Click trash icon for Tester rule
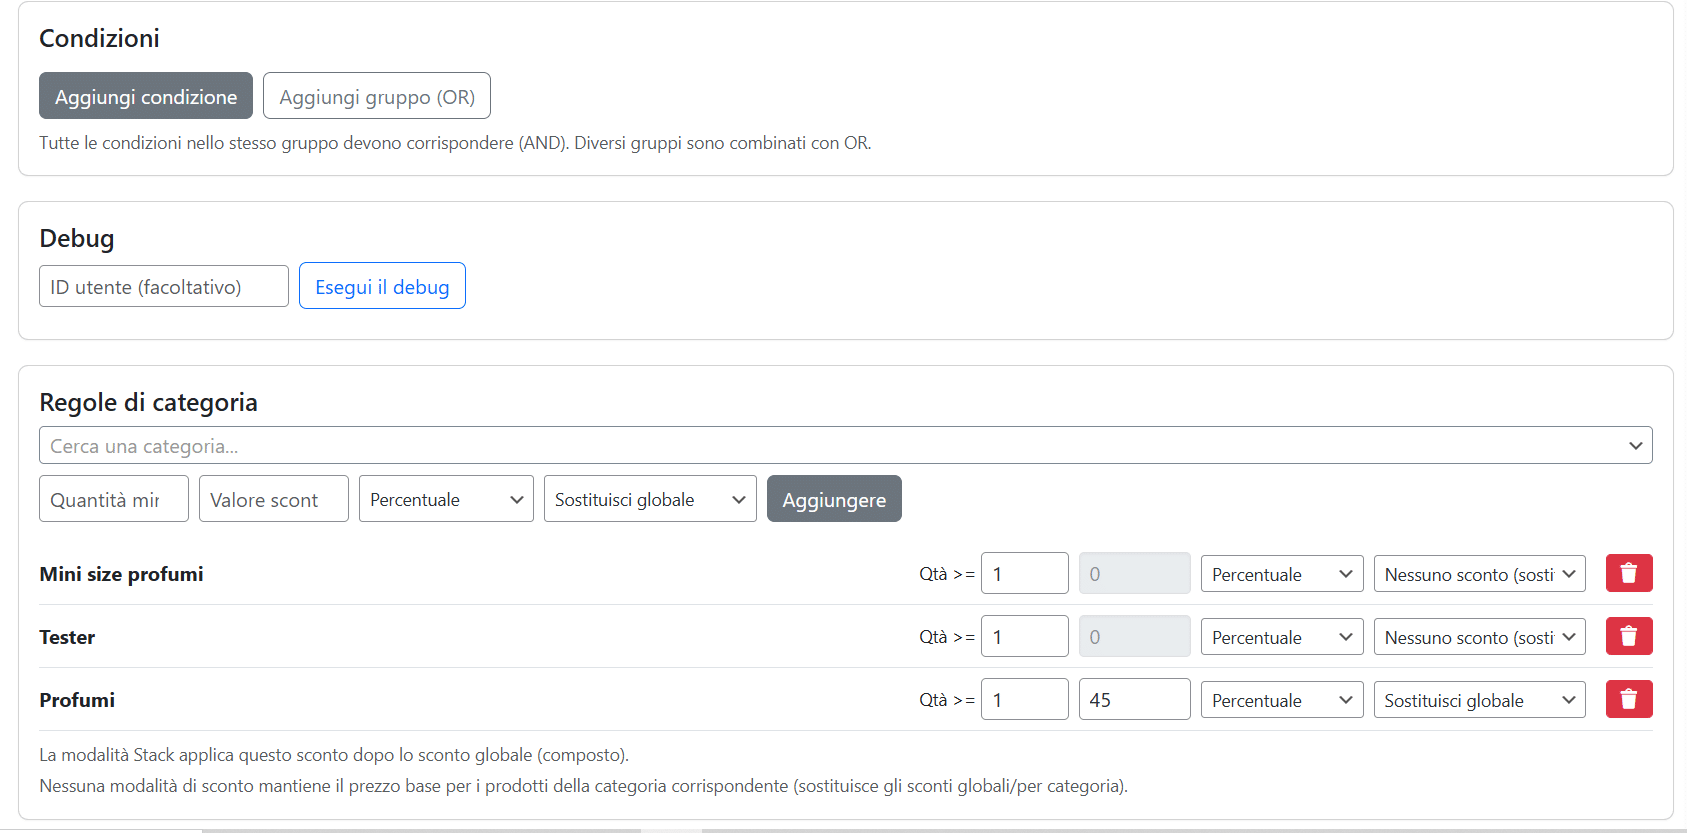Viewport: 1687px width, 833px height. tap(1628, 636)
